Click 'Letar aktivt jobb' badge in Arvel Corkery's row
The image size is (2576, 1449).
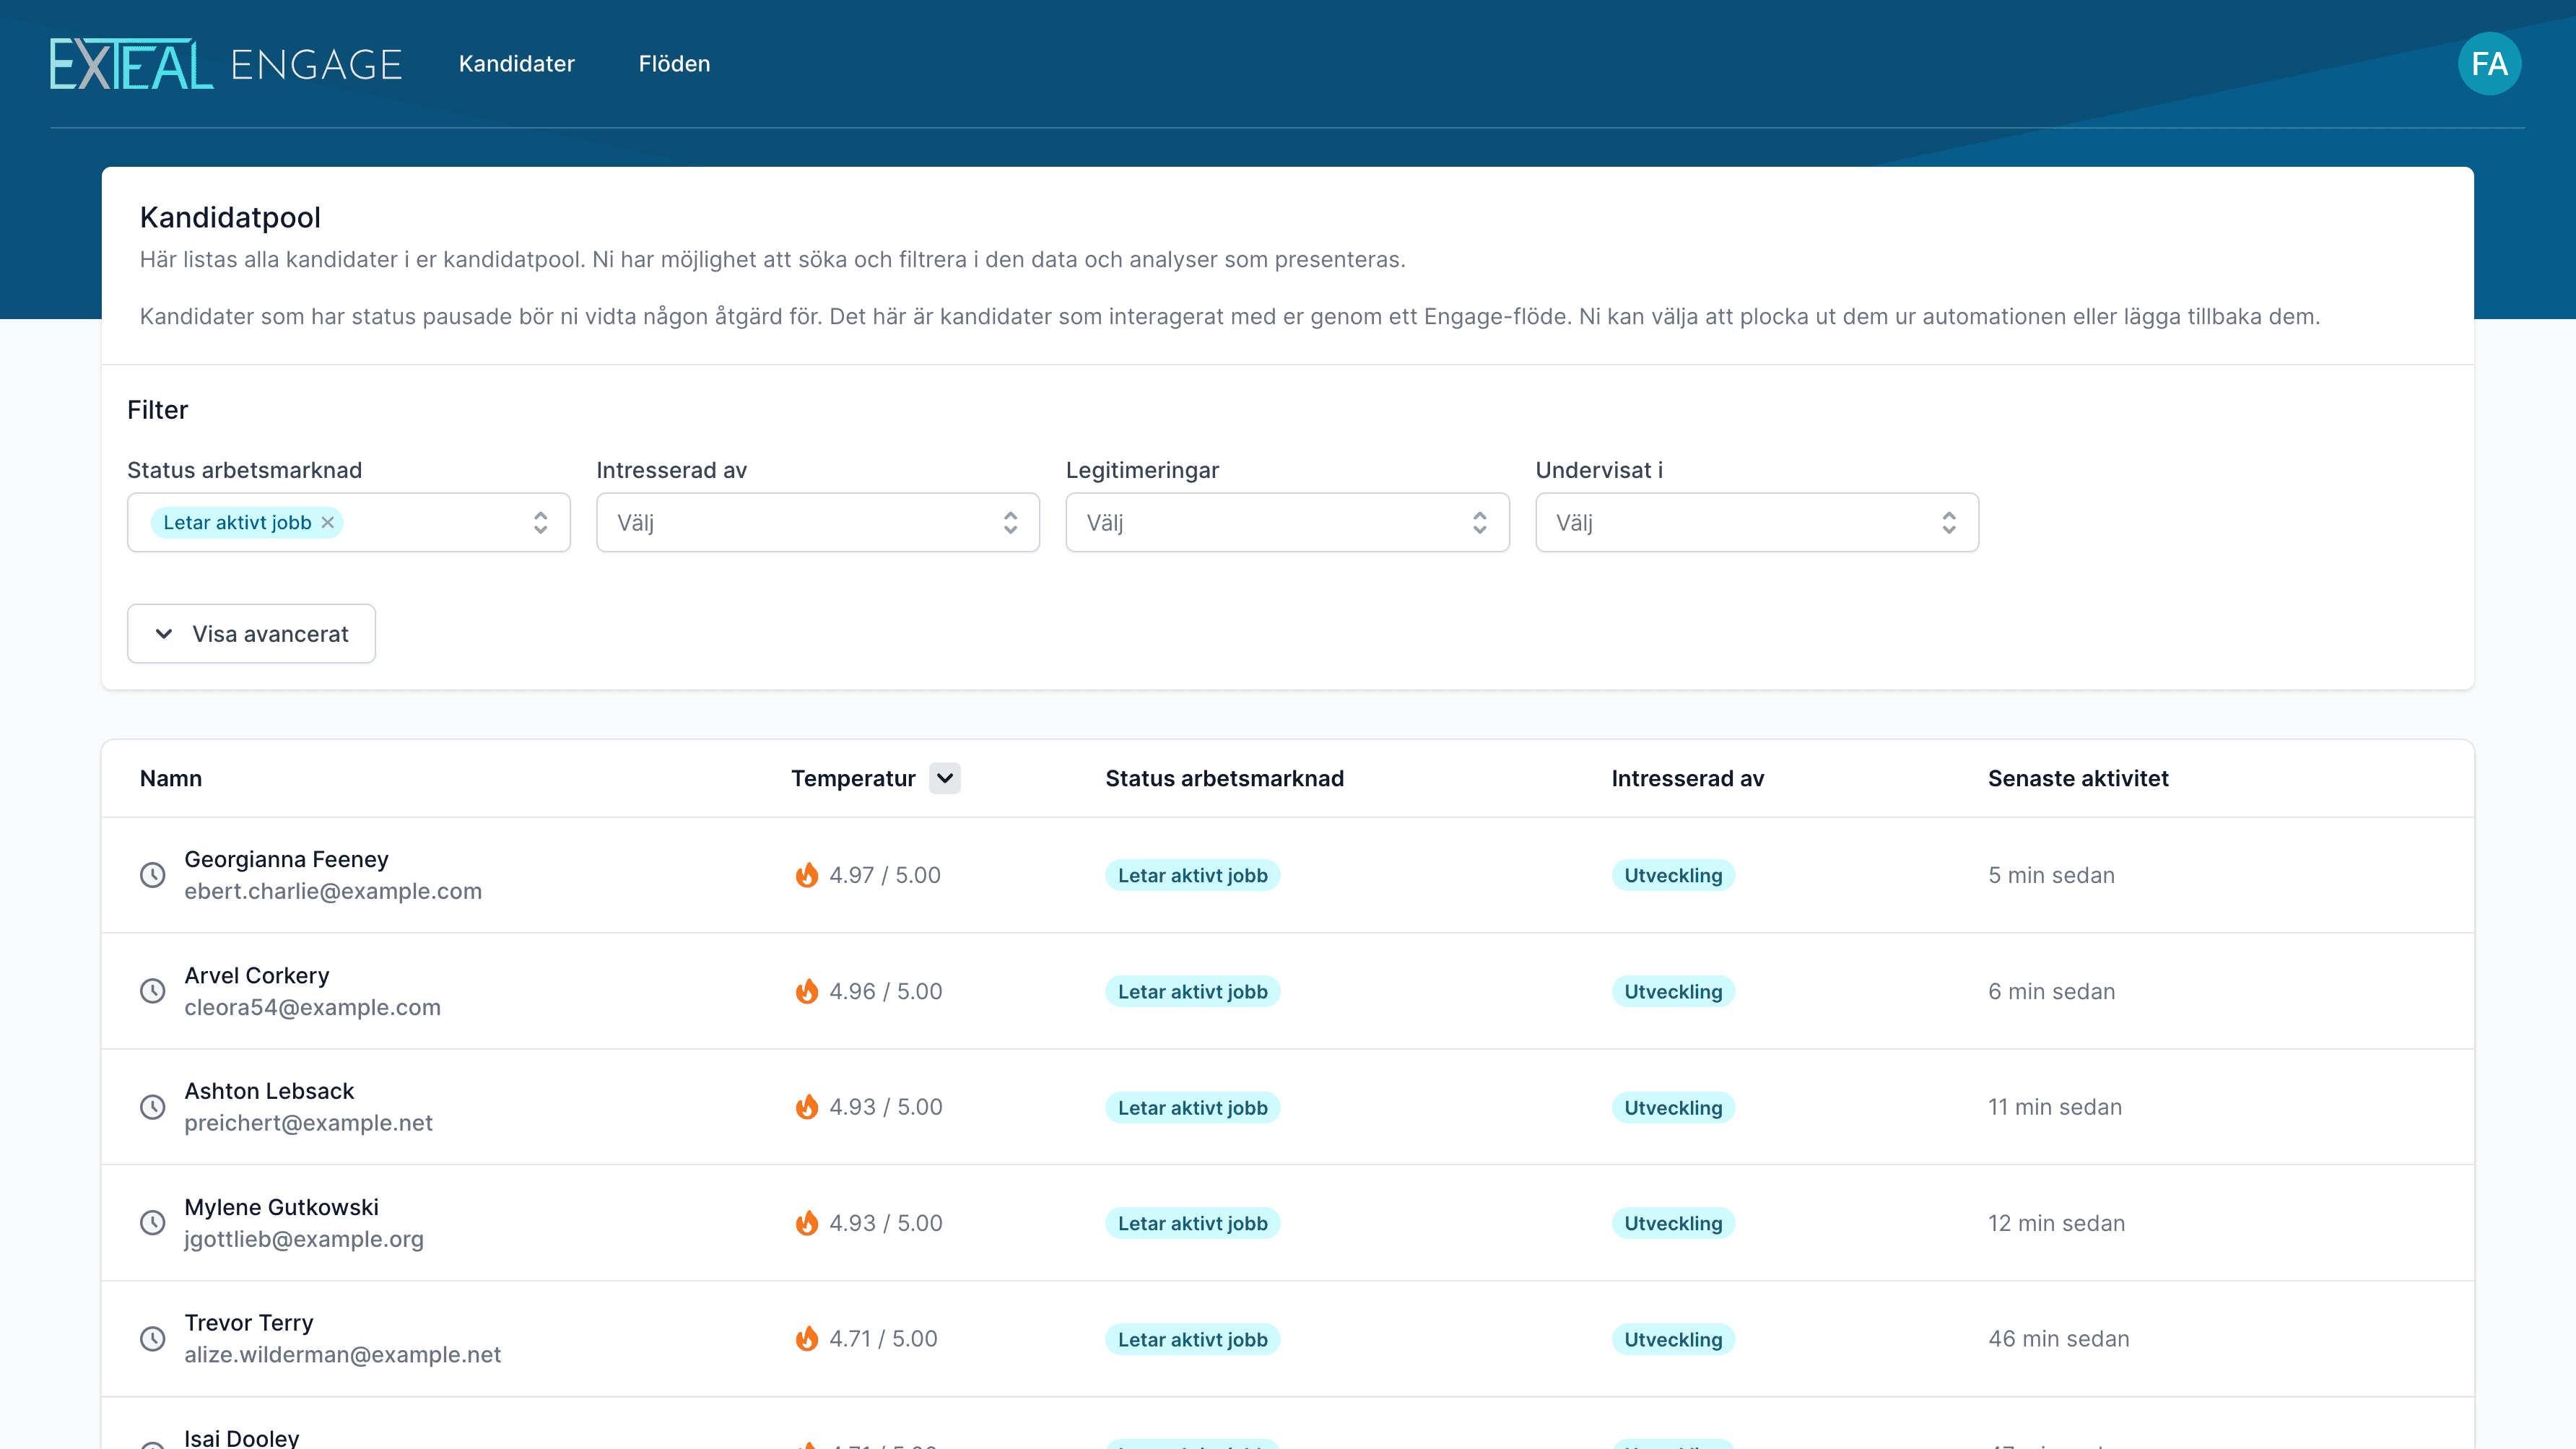pyautogui.click(x=1192, y=991)
